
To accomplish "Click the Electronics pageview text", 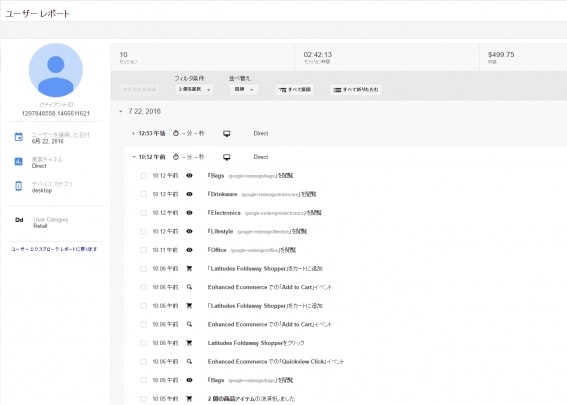I will pos(264,213).
